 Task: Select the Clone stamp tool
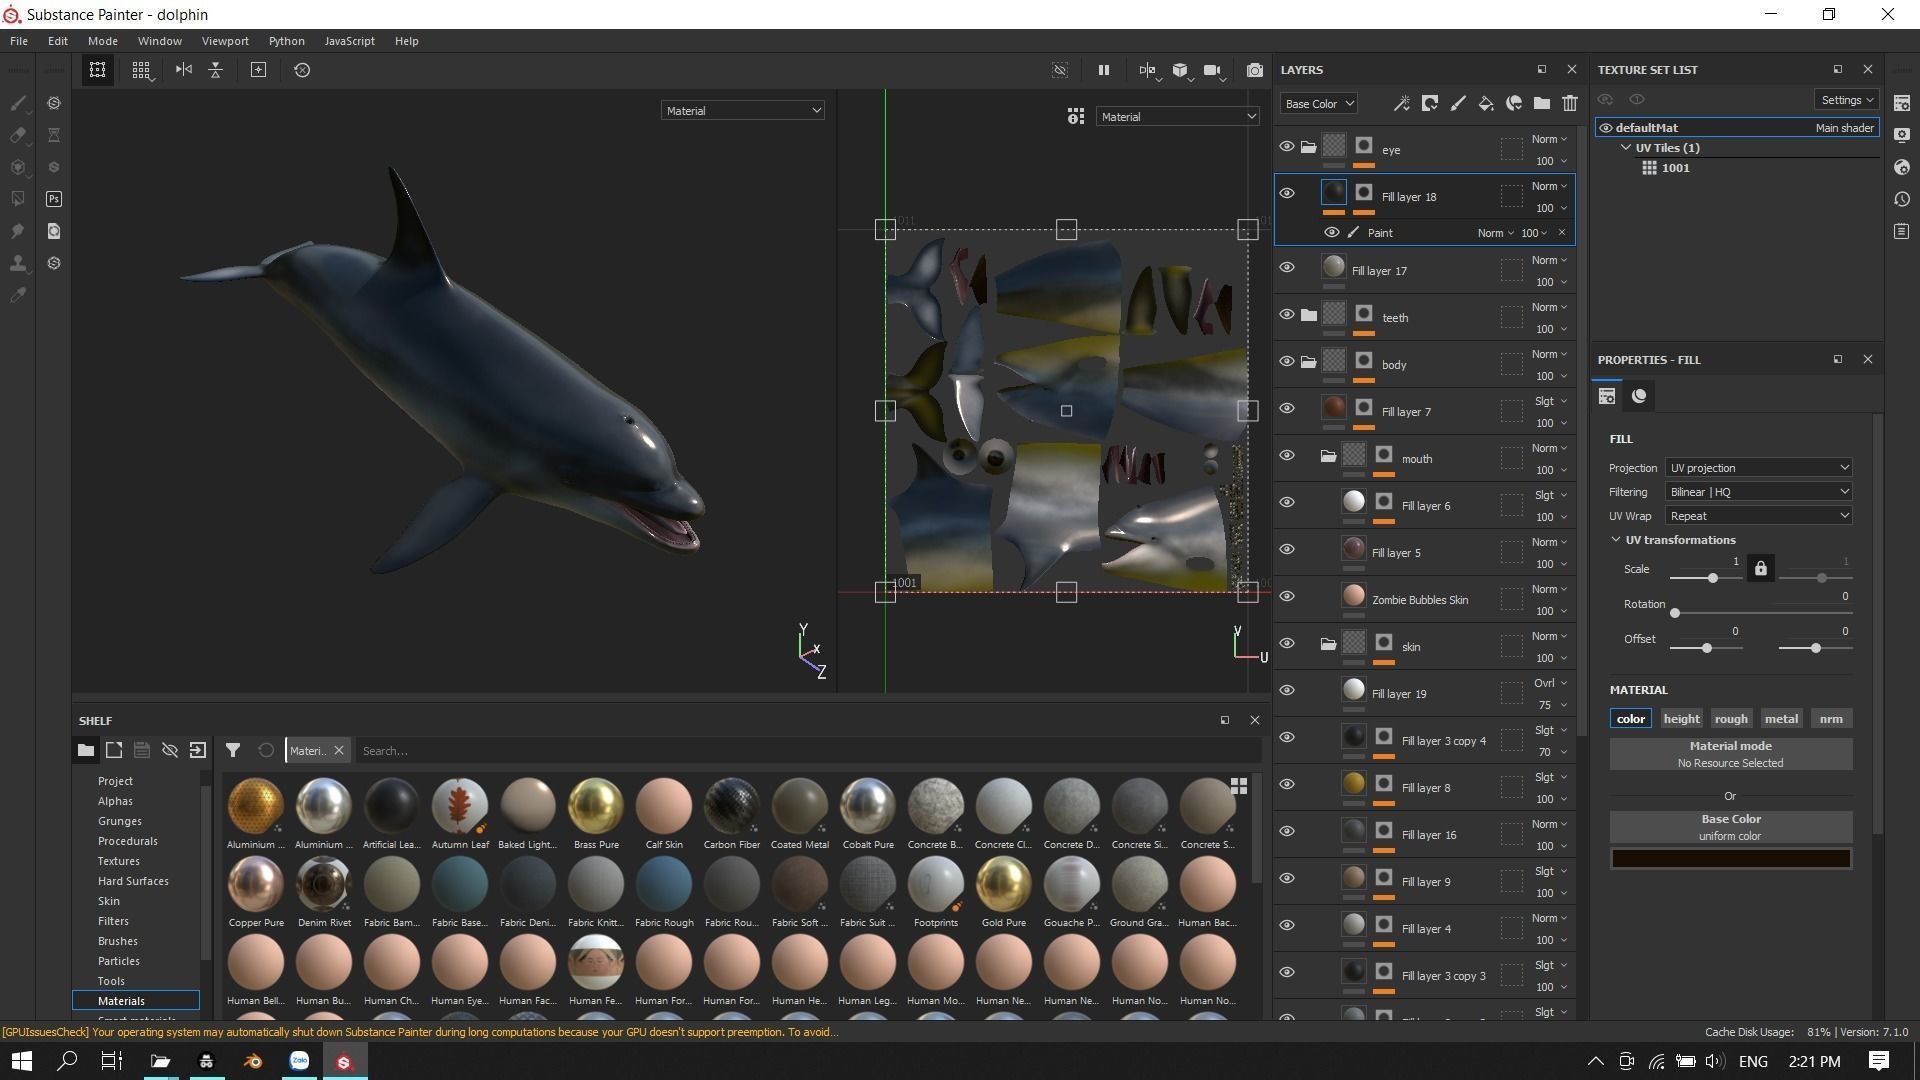click(x=18, y=263)
